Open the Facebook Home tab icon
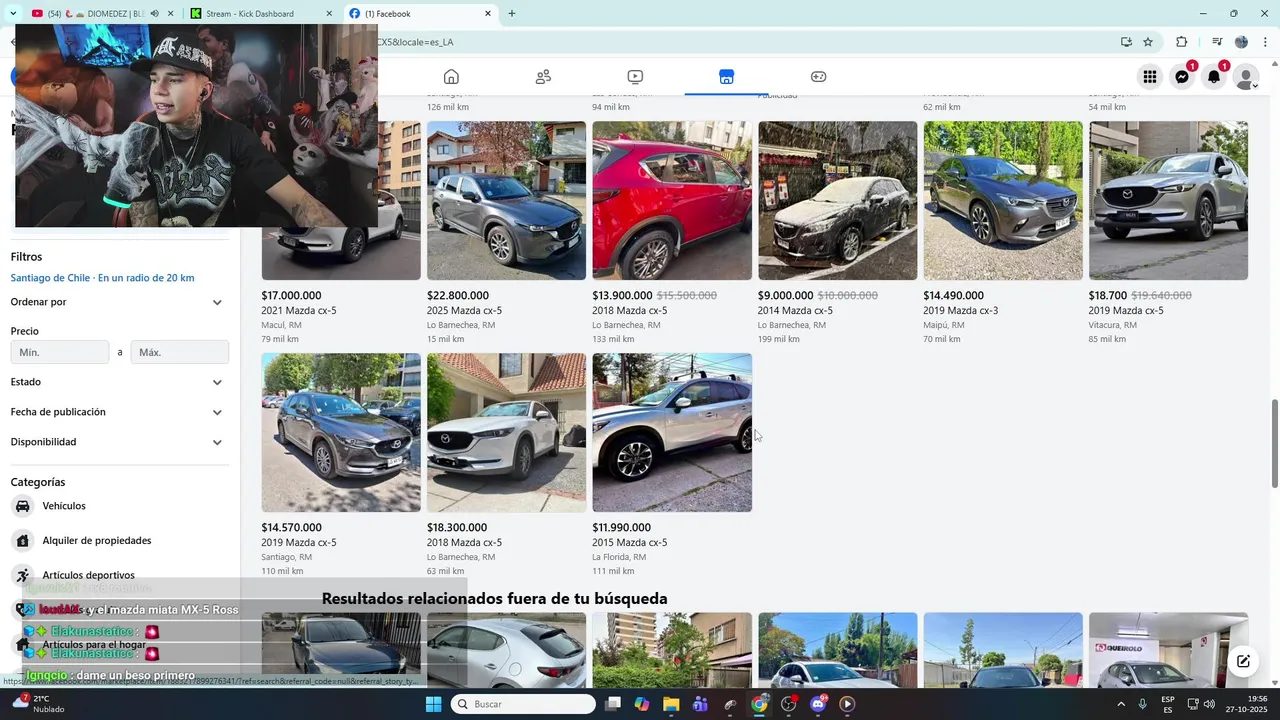Screen dimensions: 1280x720 tap(451, 77)
